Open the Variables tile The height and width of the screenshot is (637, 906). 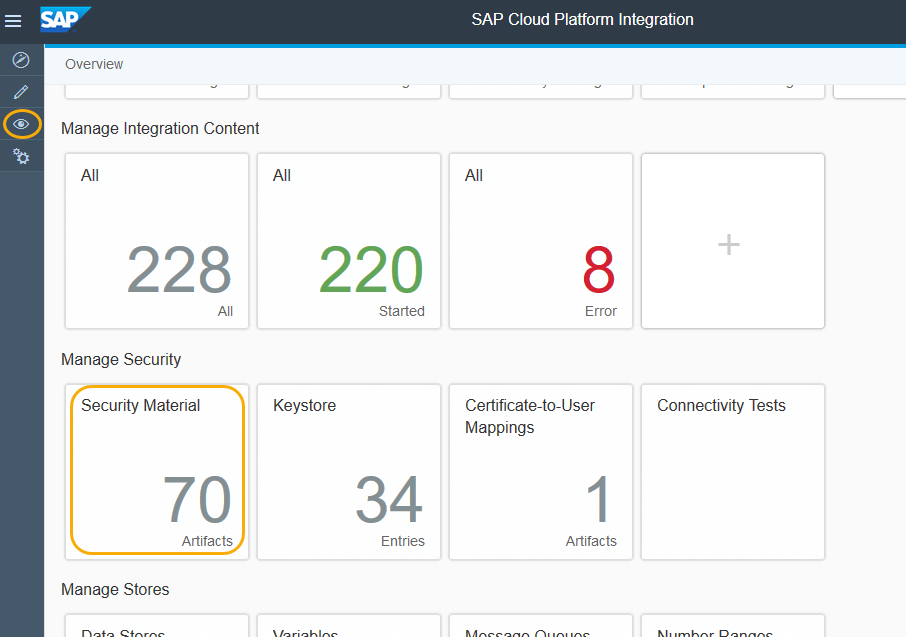(349, 626)
